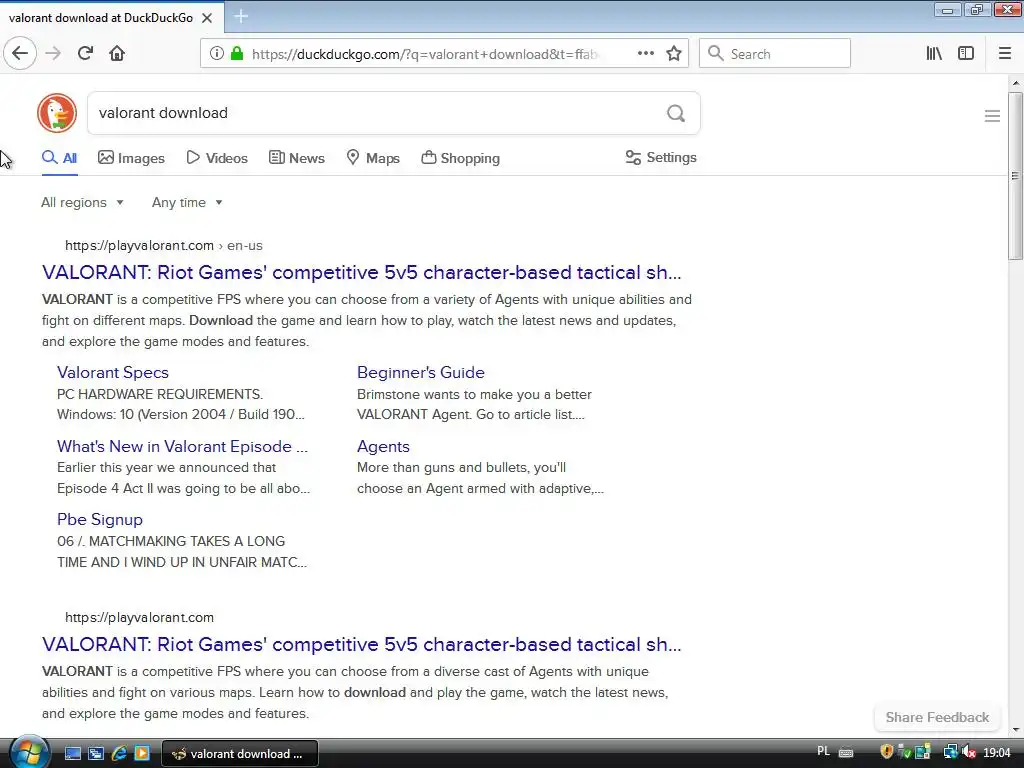Open second VALORANT result without en-us
The height and width of the screenshot is (768, 1024).
coord(361,645)
